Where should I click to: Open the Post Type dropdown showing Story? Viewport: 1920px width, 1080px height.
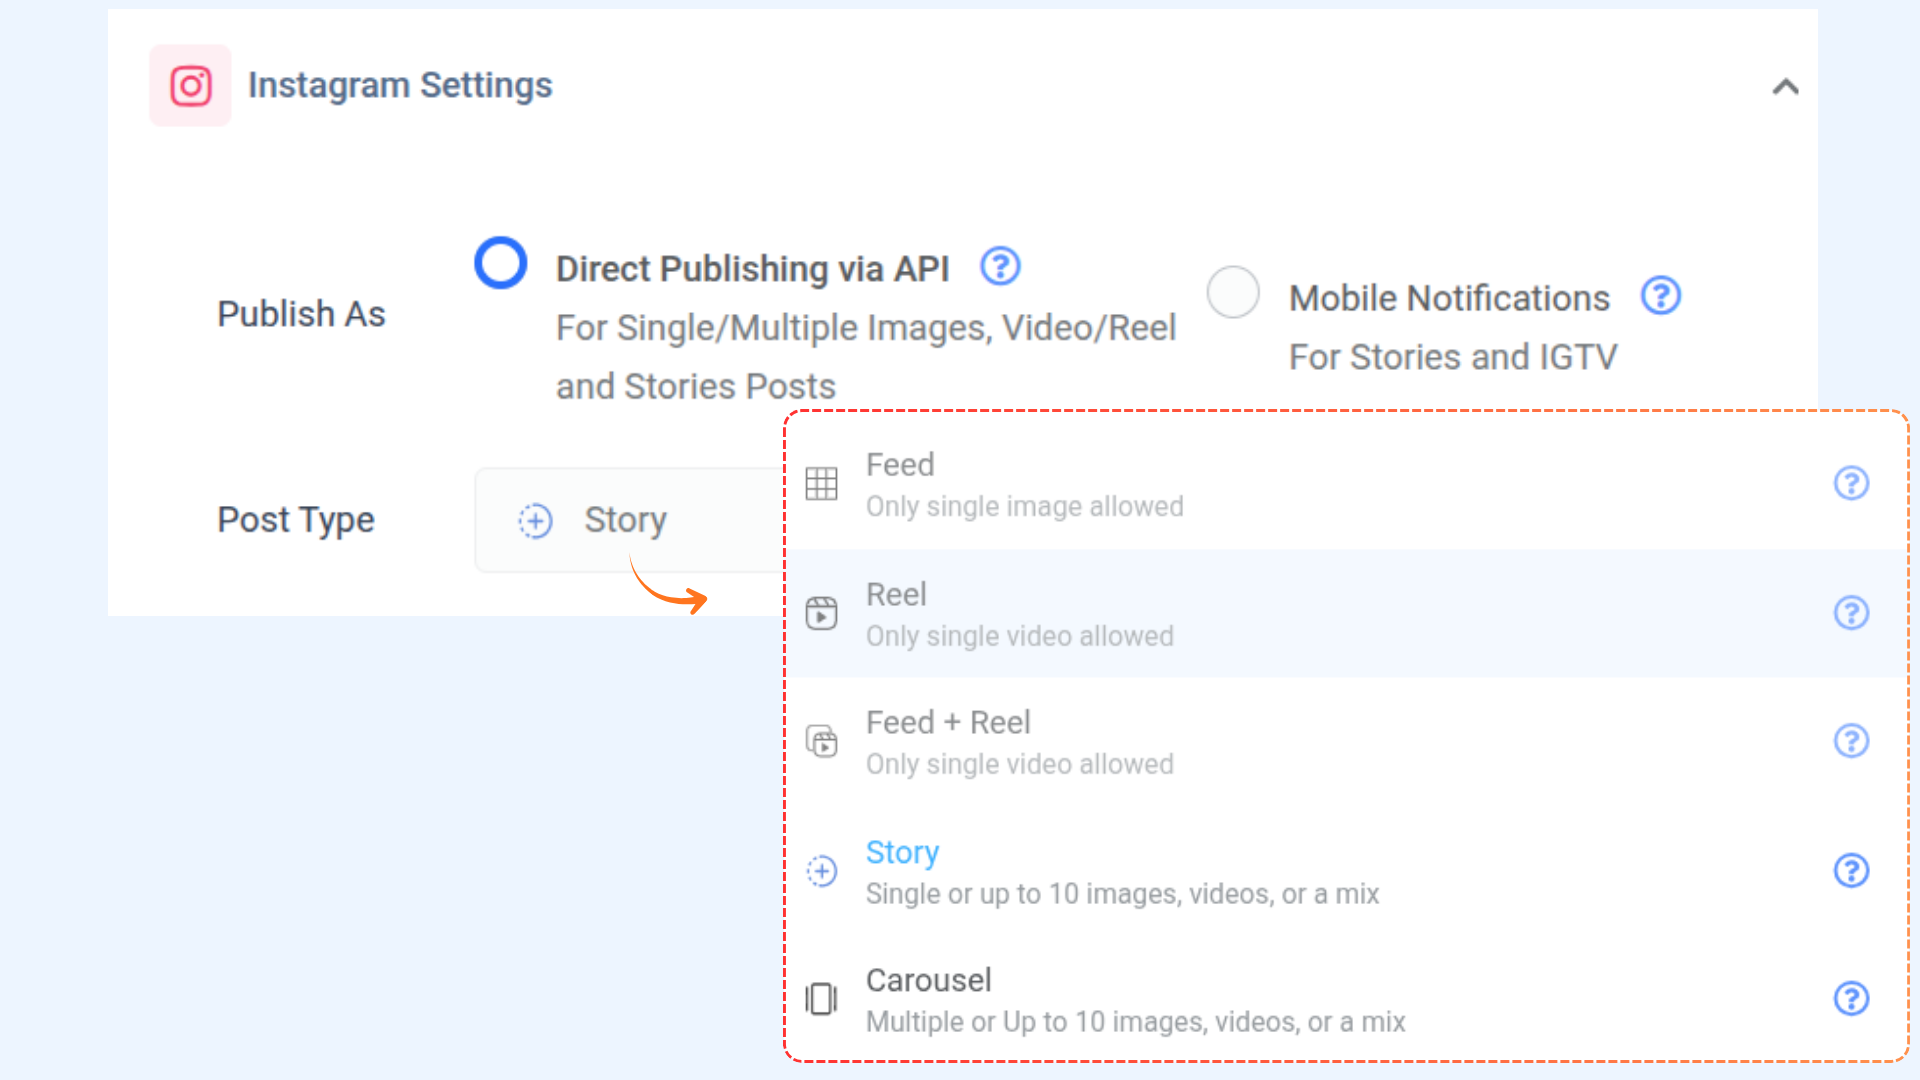pyautogui.click(x=626, y=520)
